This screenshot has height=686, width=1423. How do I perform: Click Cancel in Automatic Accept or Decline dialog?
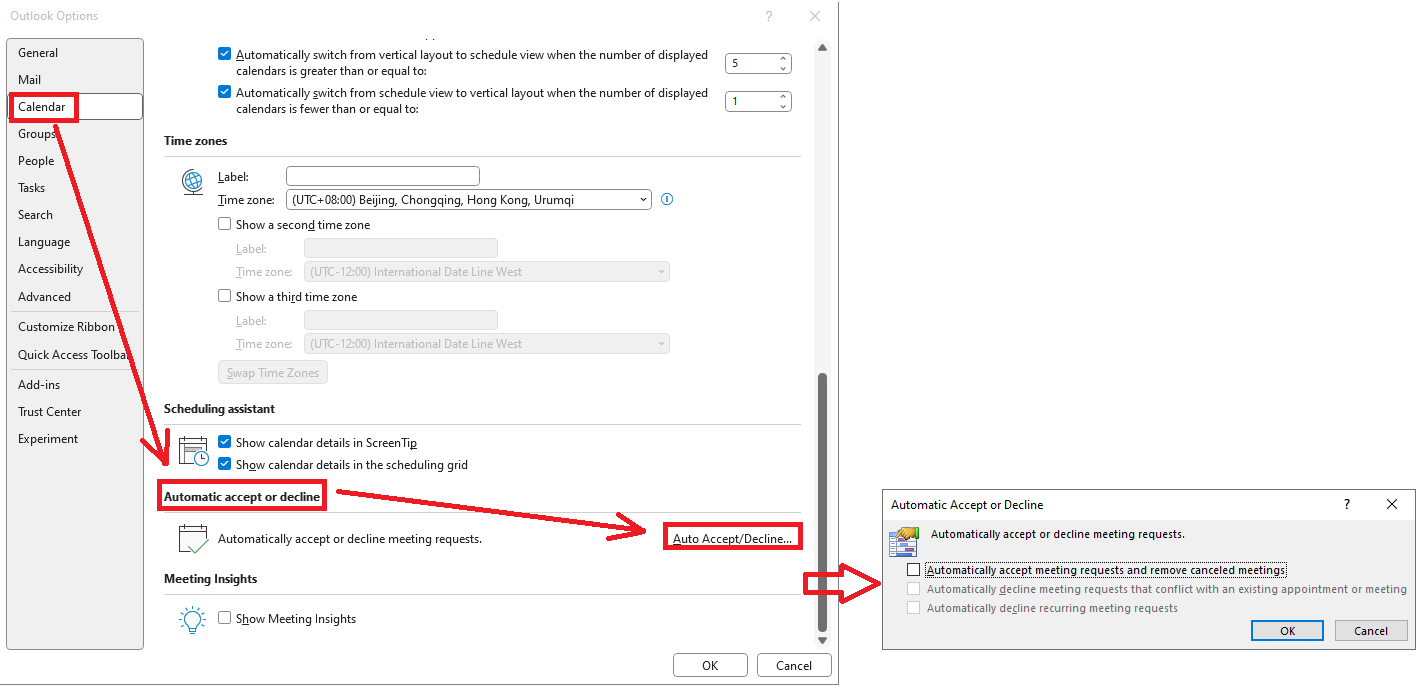pos(1371,631)
